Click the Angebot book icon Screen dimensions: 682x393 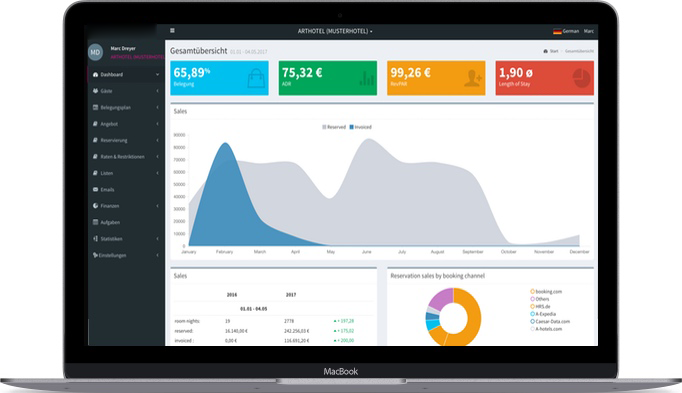(x=95, y=124)
